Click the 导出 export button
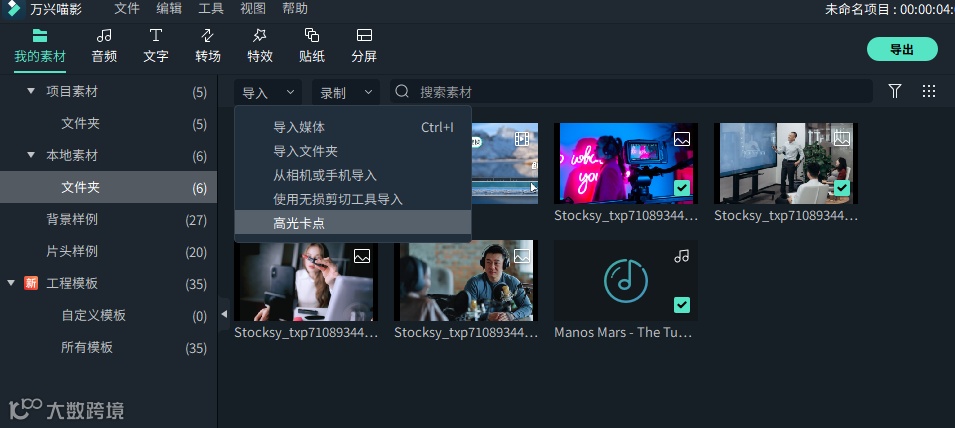Image resolution: width=955 pixels, height=428 pixels. (902, 49)
